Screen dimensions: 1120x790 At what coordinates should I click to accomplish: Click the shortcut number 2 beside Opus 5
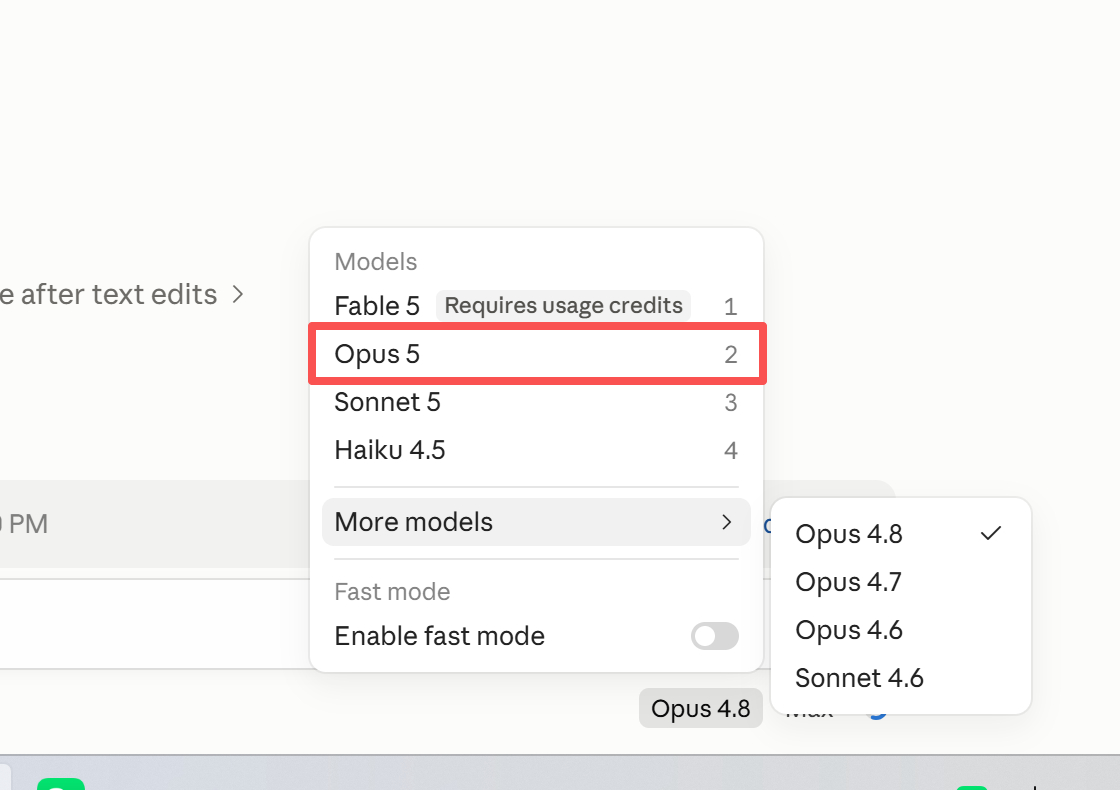point(730,354)
